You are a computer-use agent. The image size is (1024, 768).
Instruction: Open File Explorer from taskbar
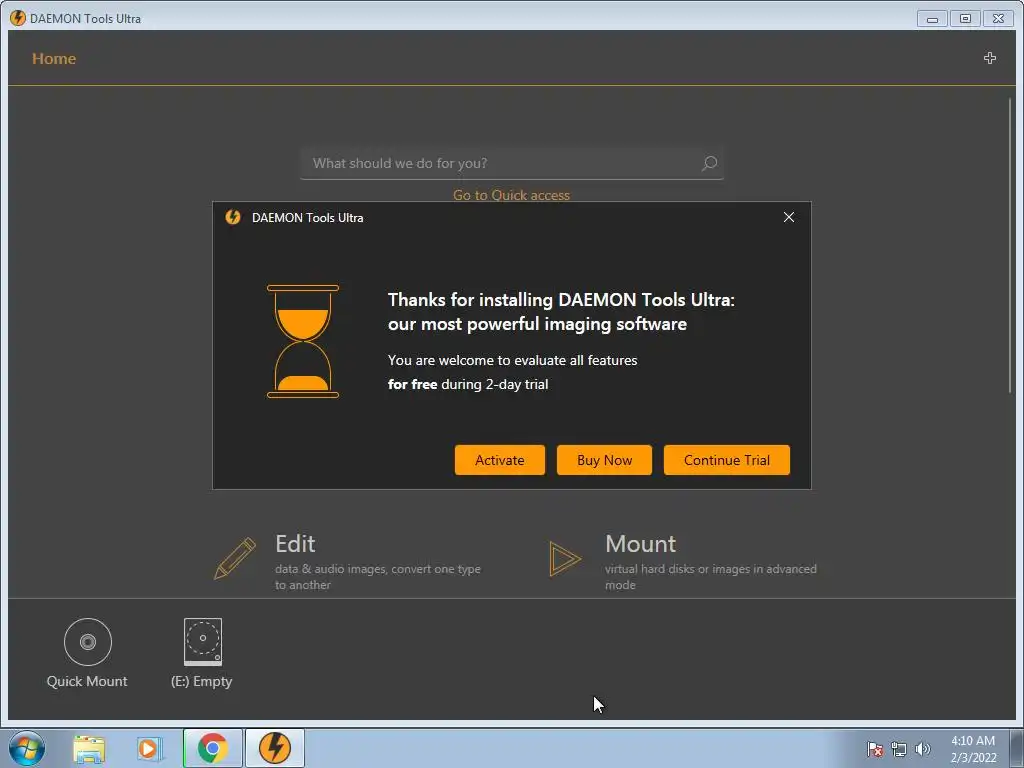point(89,749)
